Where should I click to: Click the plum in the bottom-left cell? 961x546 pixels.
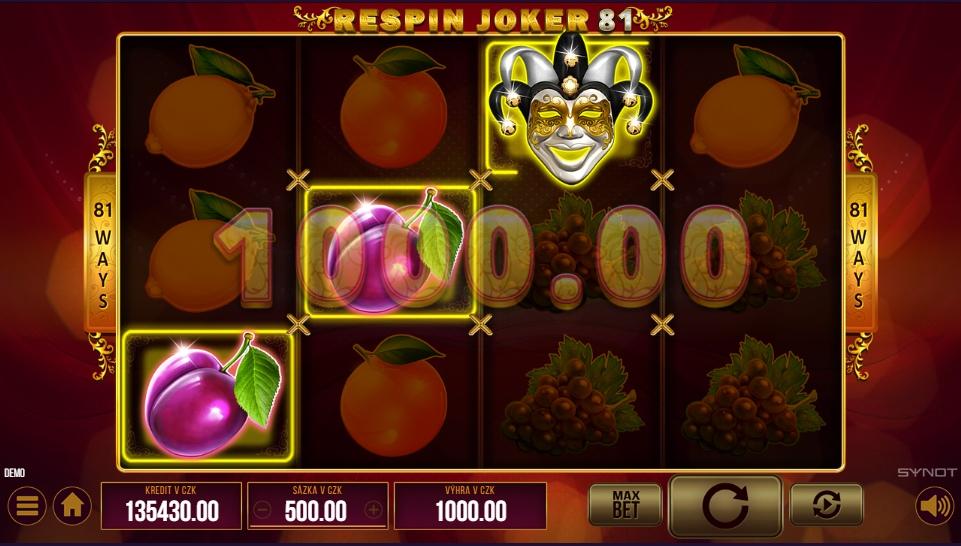(208, 395)
